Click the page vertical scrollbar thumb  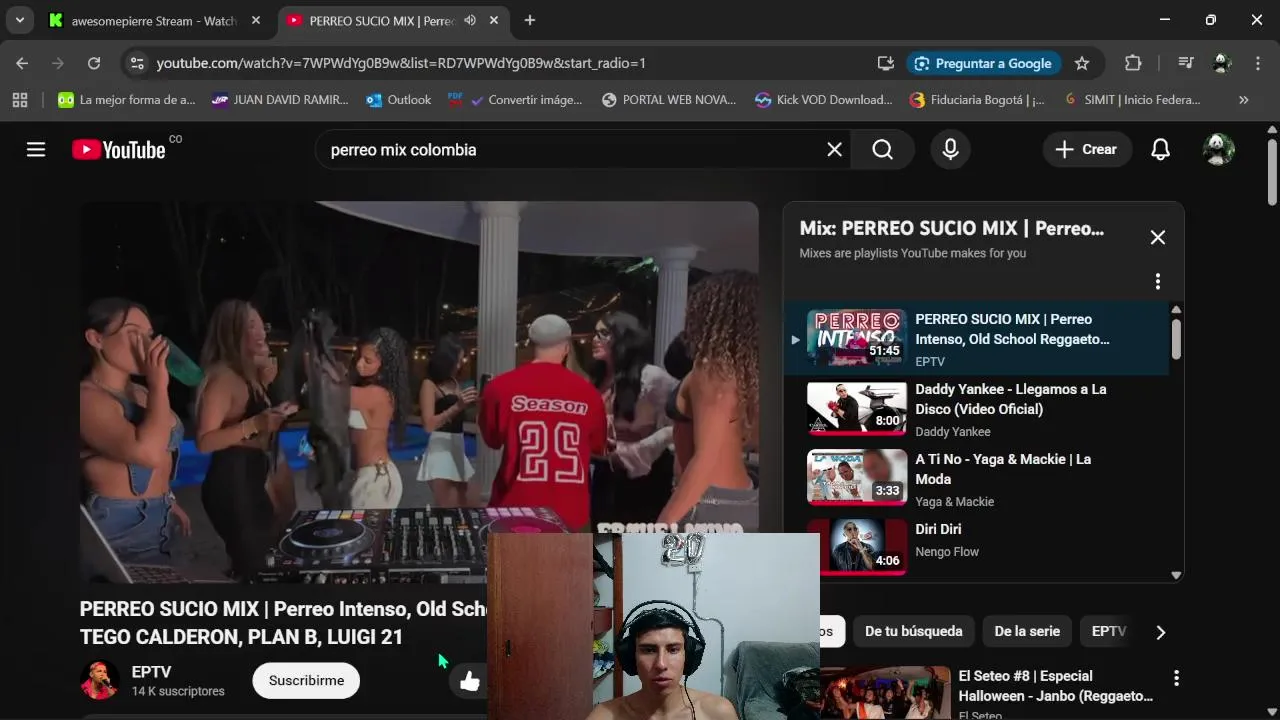(x=1272, y=172)
